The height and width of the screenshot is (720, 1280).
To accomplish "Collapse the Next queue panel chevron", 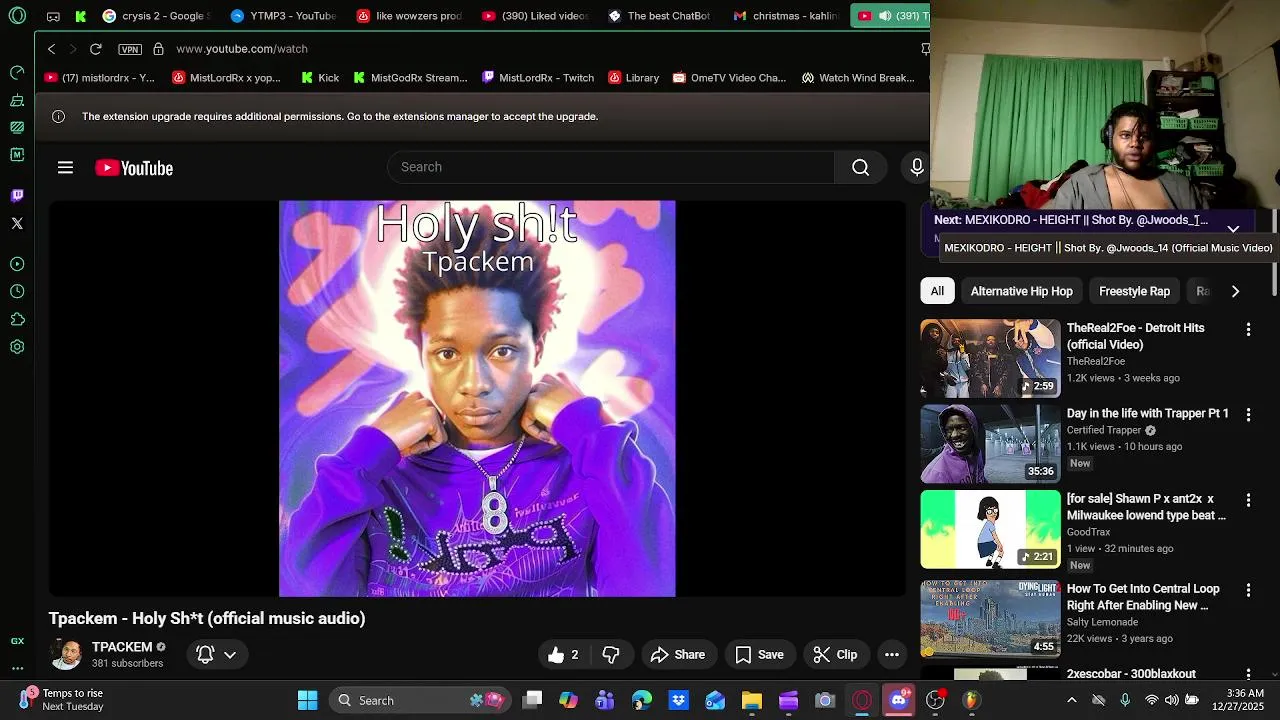I will 1233,229.
